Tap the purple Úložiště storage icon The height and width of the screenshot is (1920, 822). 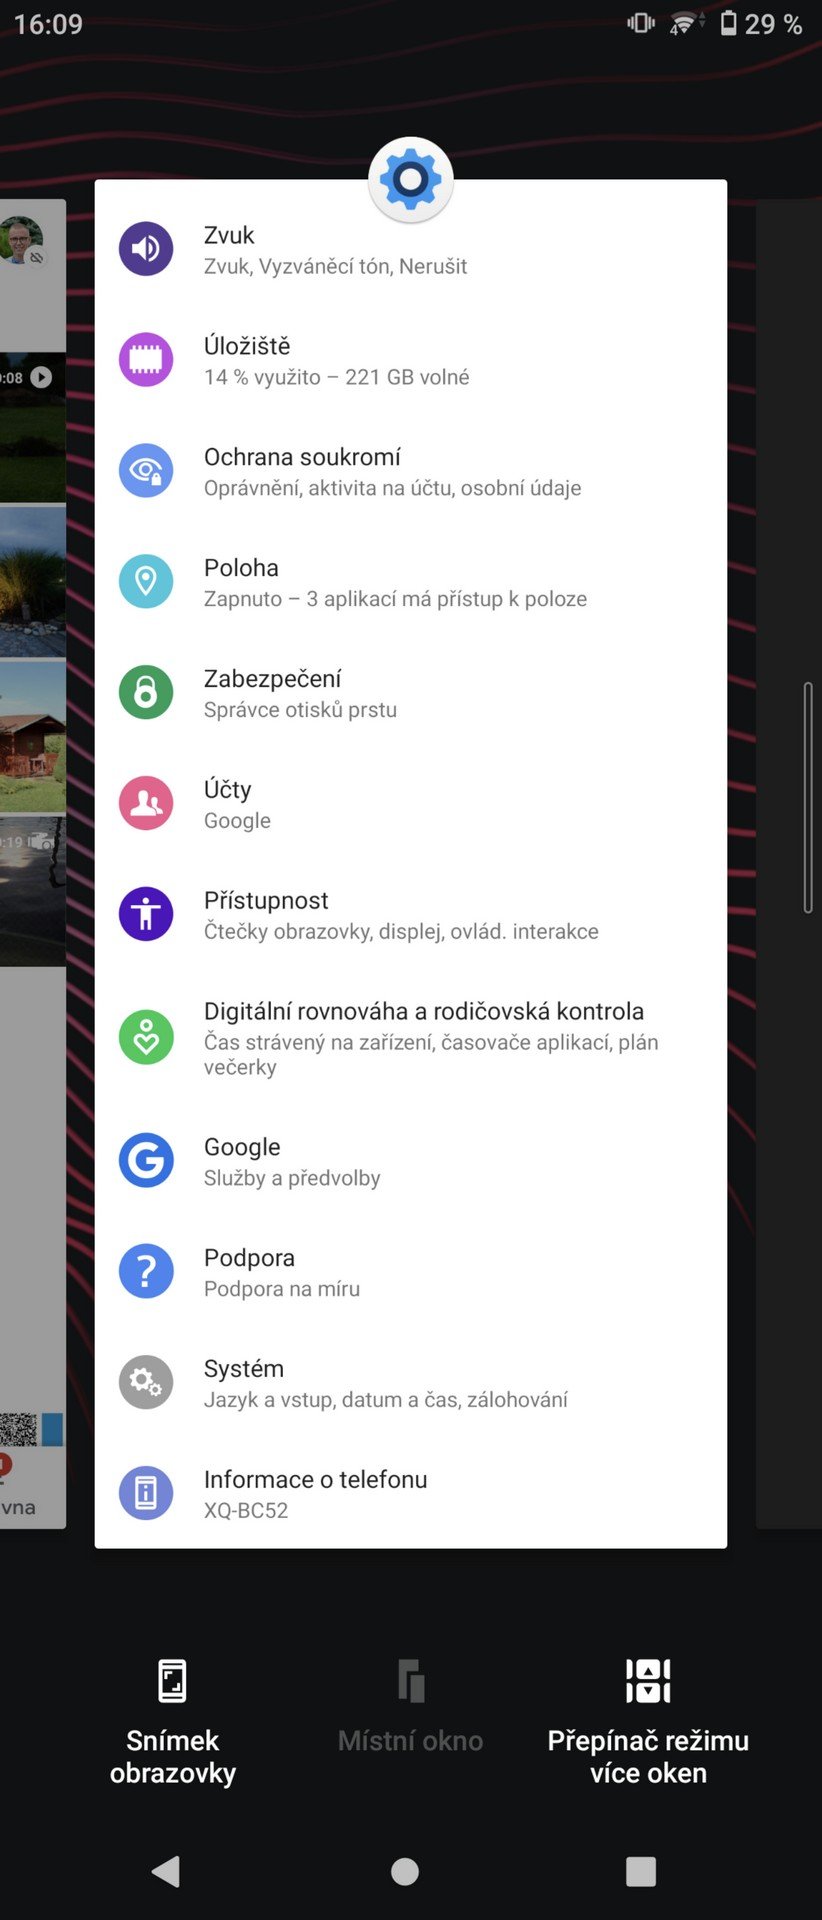coord(146,360)
